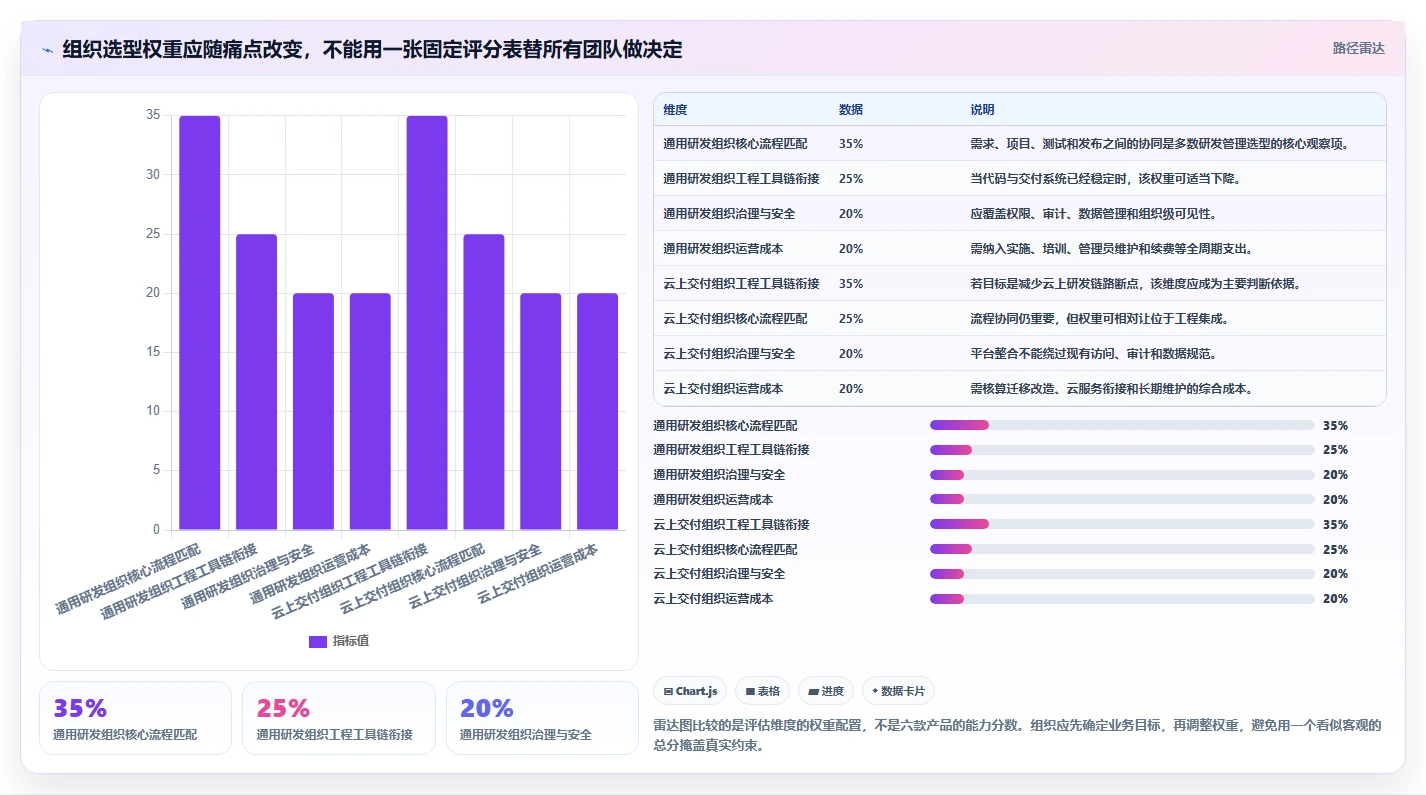
Task: Select table cell 通用研发组织核心流程匹配
Action: tap(735, 144)
